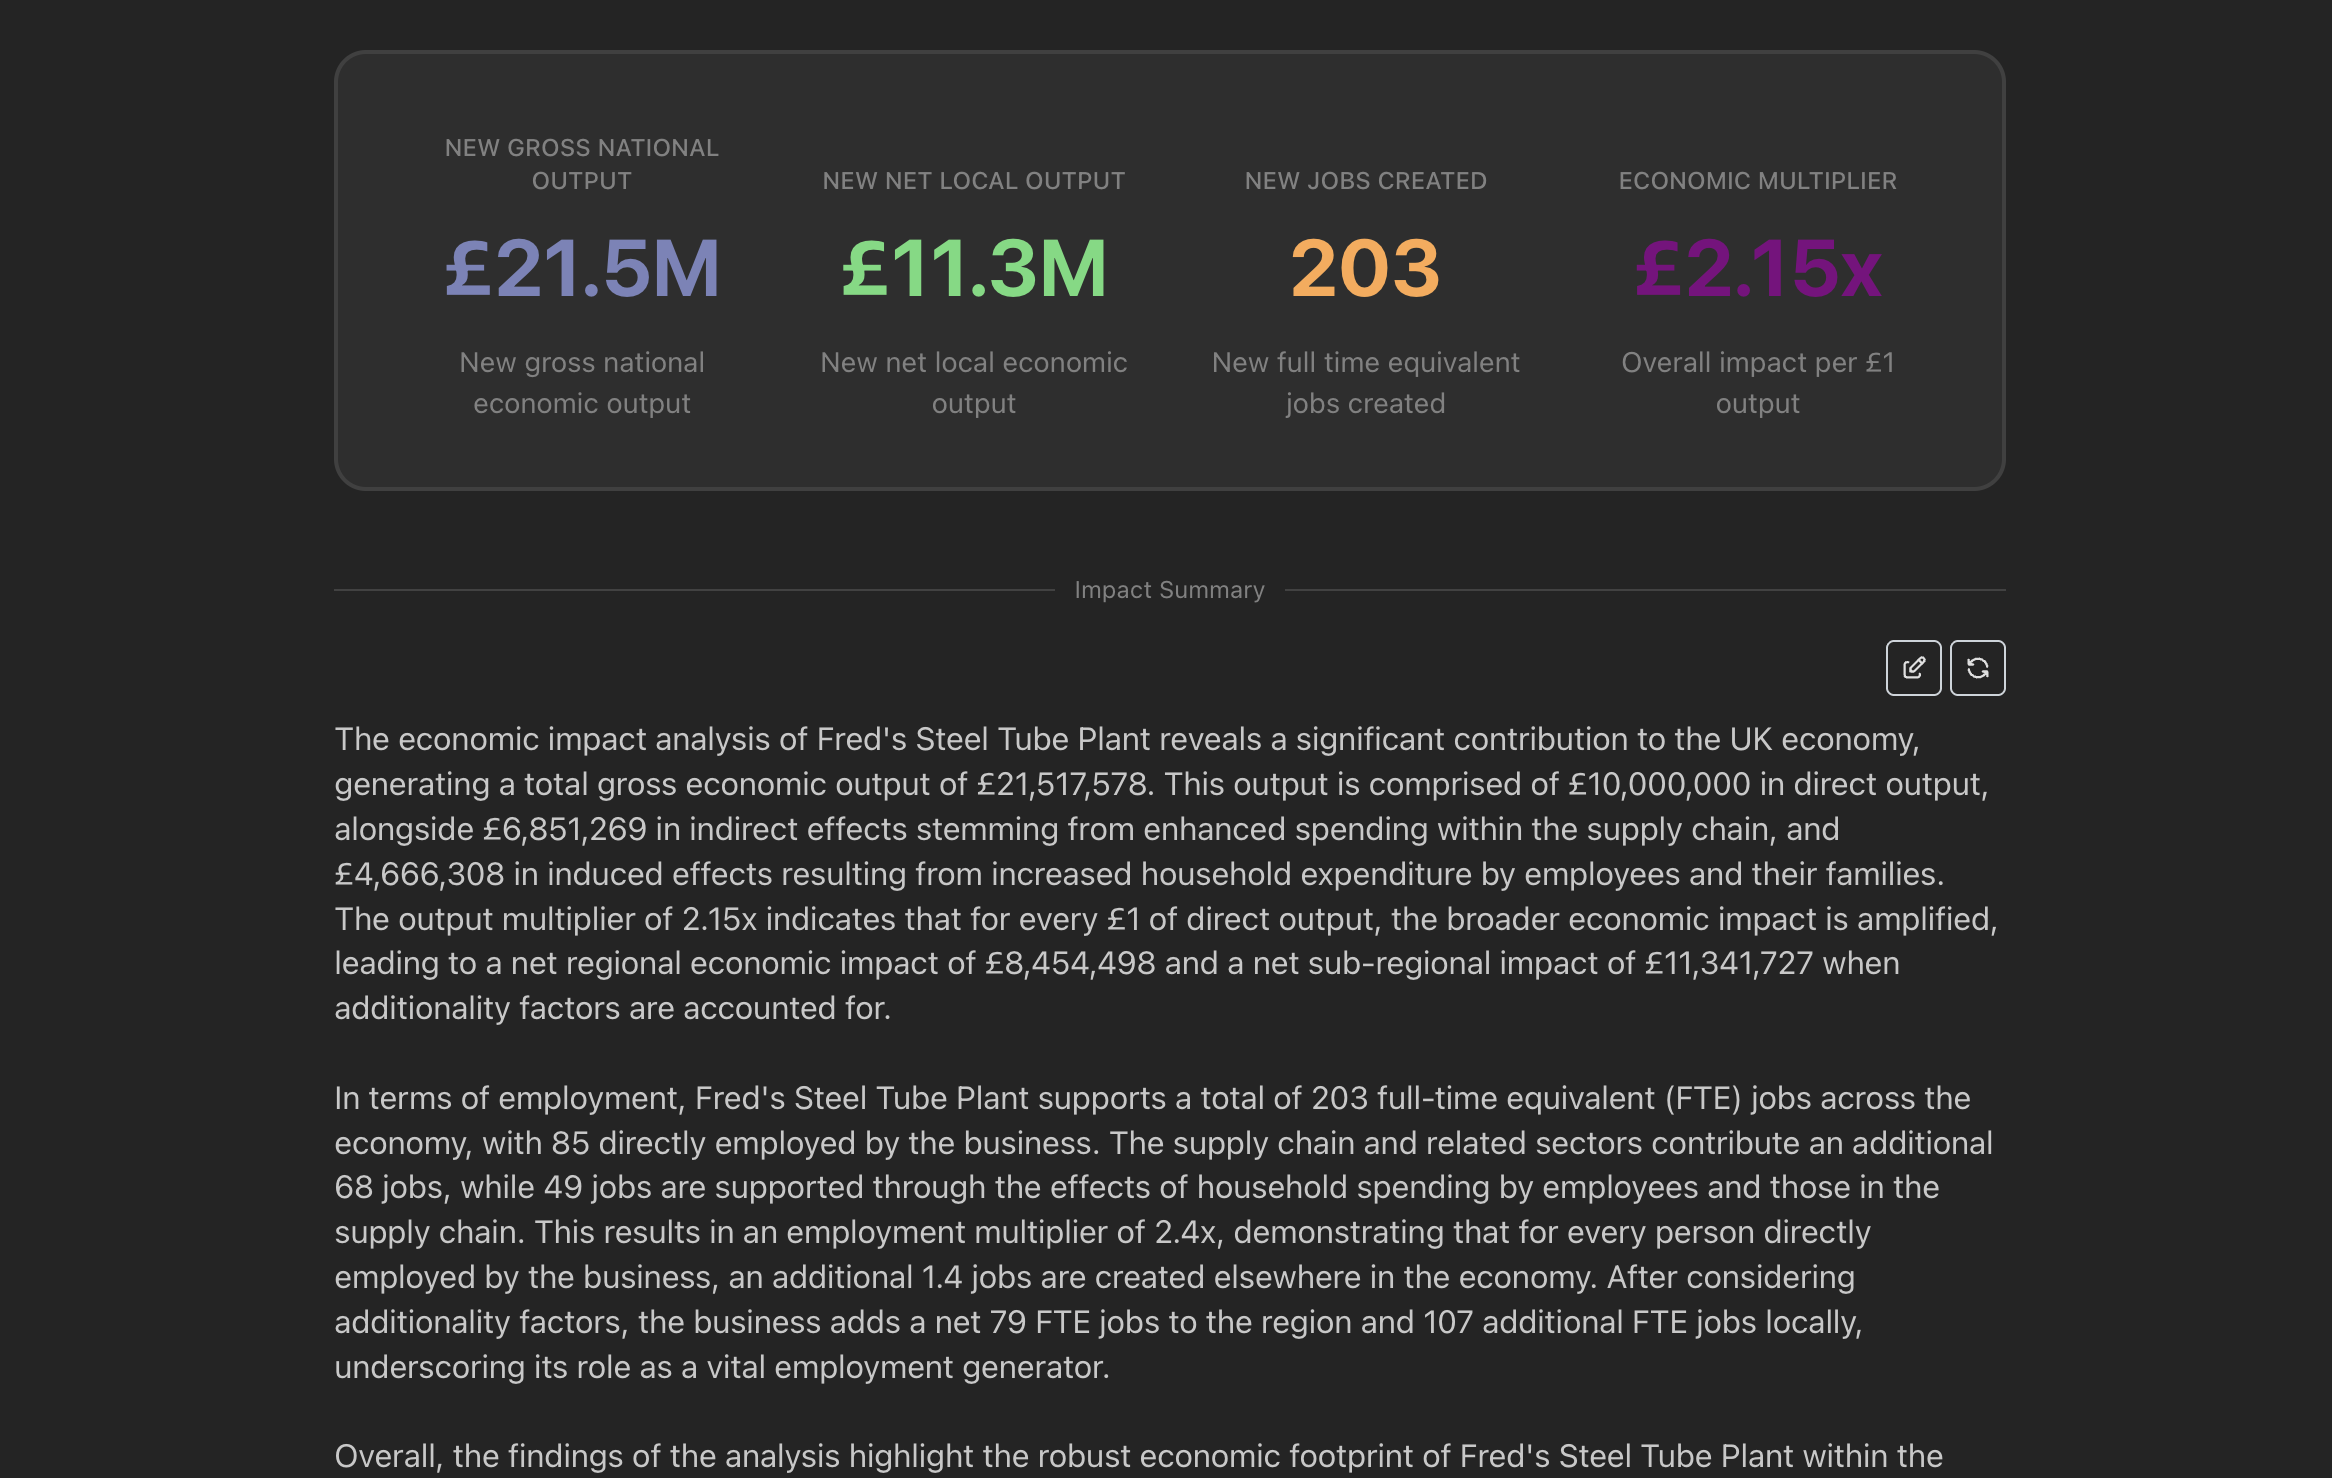Click the Impact Summary section divider label
Viewport: 2332px width, 1478px height.
pos(1169,590)
